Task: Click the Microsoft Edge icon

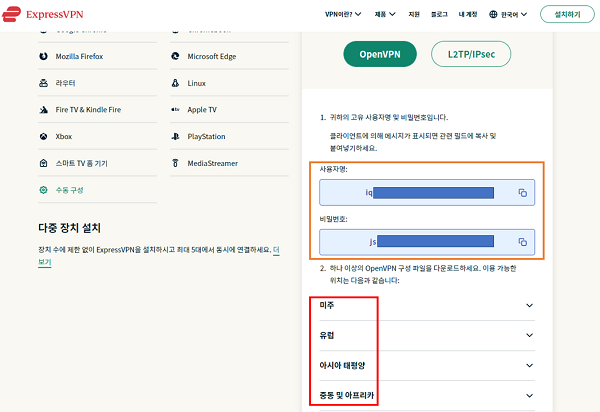Action: coord(175,56)
